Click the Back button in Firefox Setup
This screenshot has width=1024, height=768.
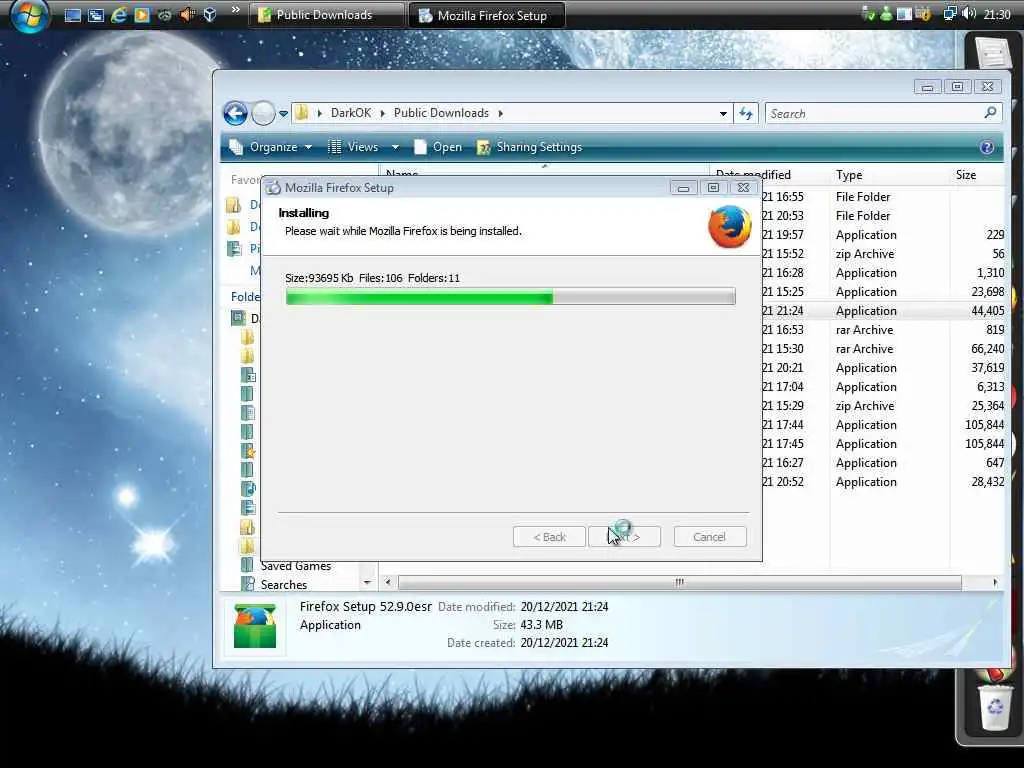pyautogui.click(x=549, y=537)
